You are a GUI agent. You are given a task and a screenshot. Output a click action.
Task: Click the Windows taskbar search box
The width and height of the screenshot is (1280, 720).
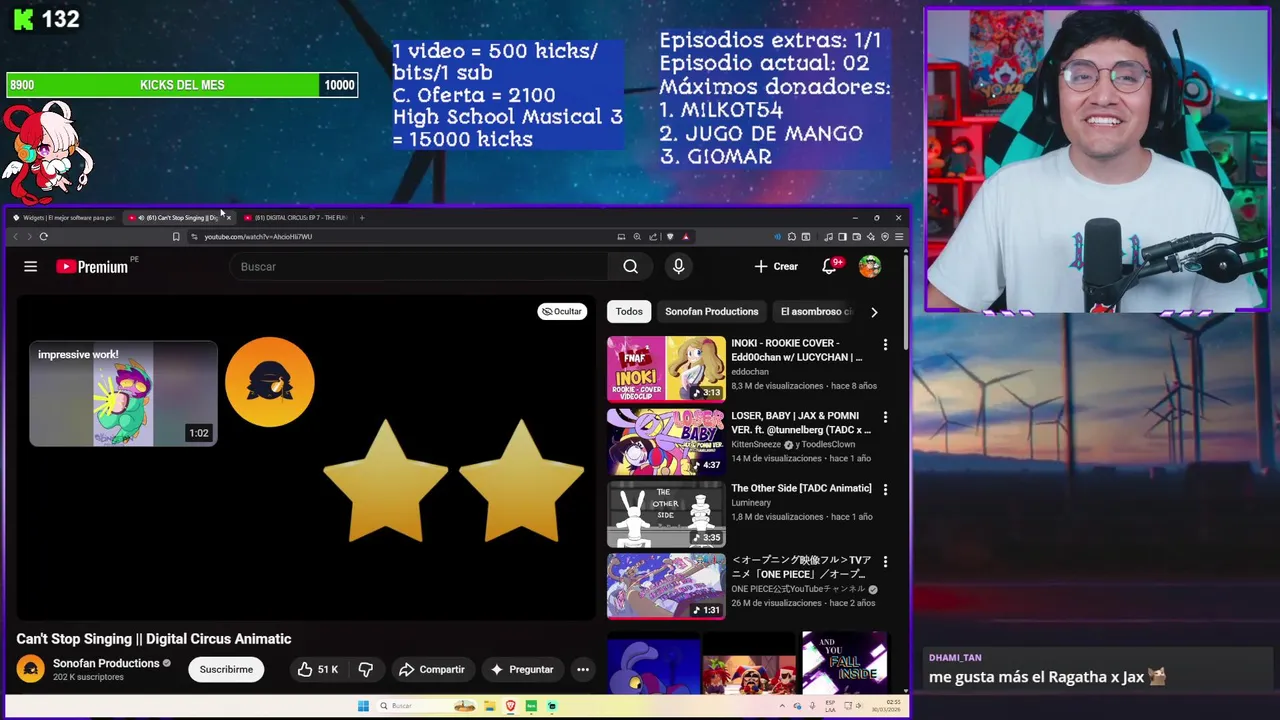(x=425, y=706)
